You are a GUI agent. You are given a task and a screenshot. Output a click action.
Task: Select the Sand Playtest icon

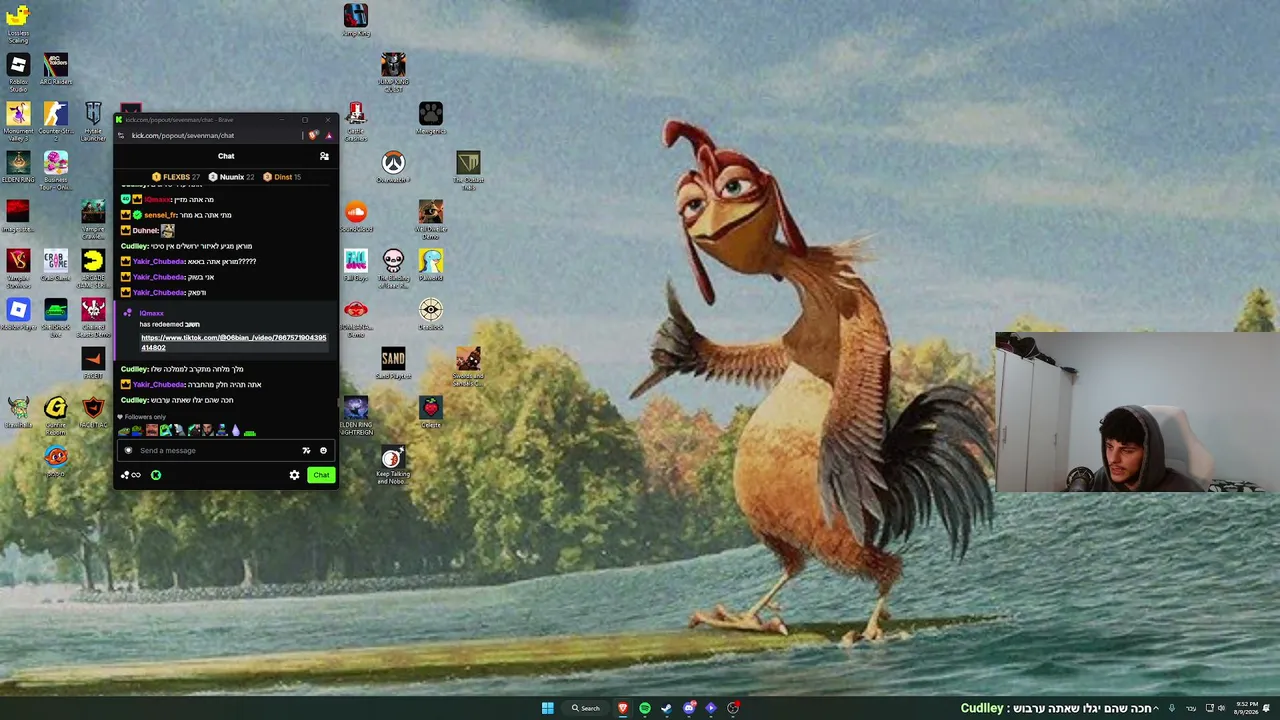(393, 364)
